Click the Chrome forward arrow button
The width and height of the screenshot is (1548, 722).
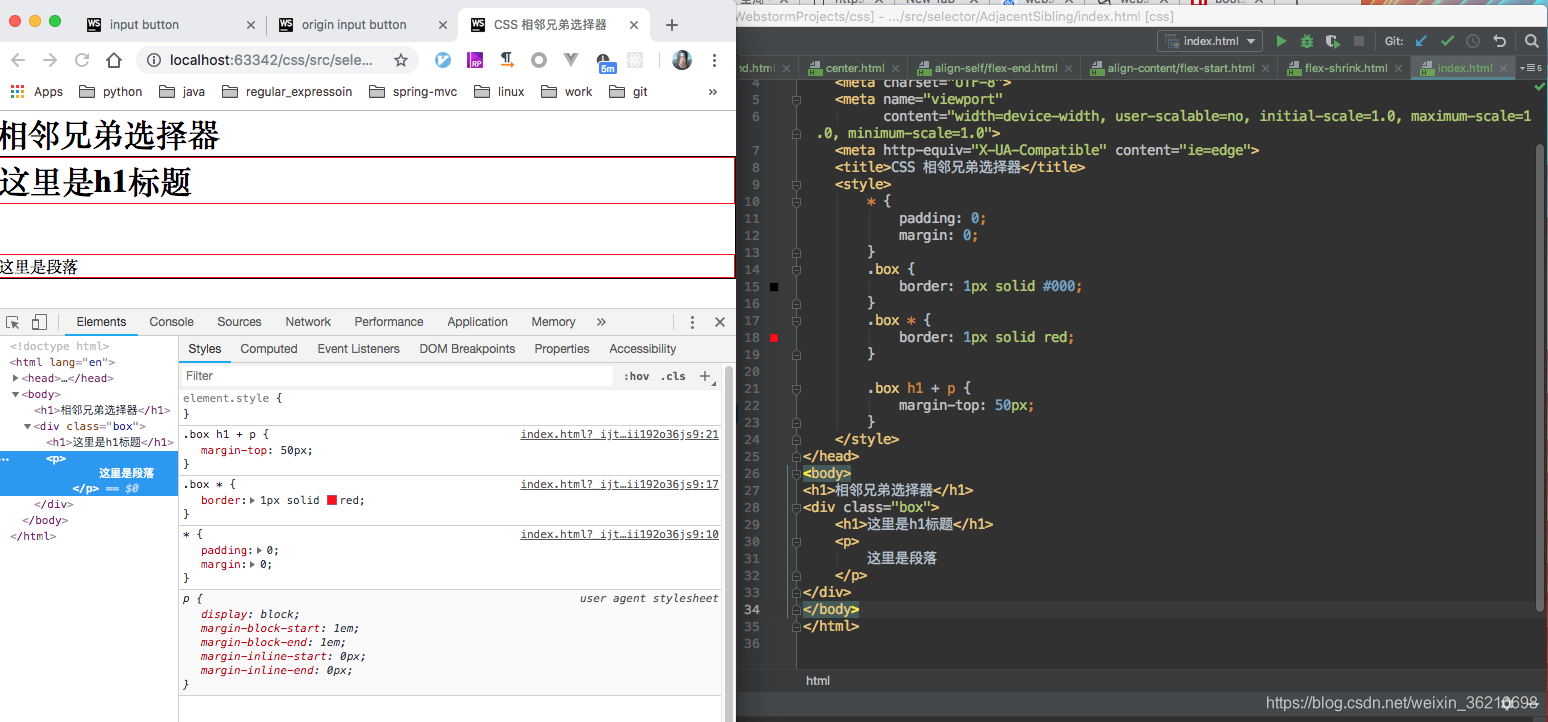point(50,60)
